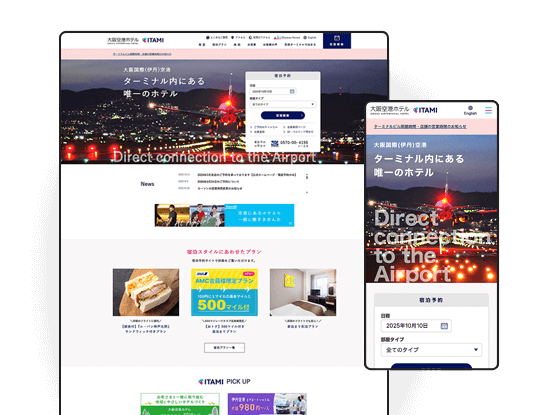Expand the room type dropdown in desktop widget
560x415 pixels.
(282, 104)
